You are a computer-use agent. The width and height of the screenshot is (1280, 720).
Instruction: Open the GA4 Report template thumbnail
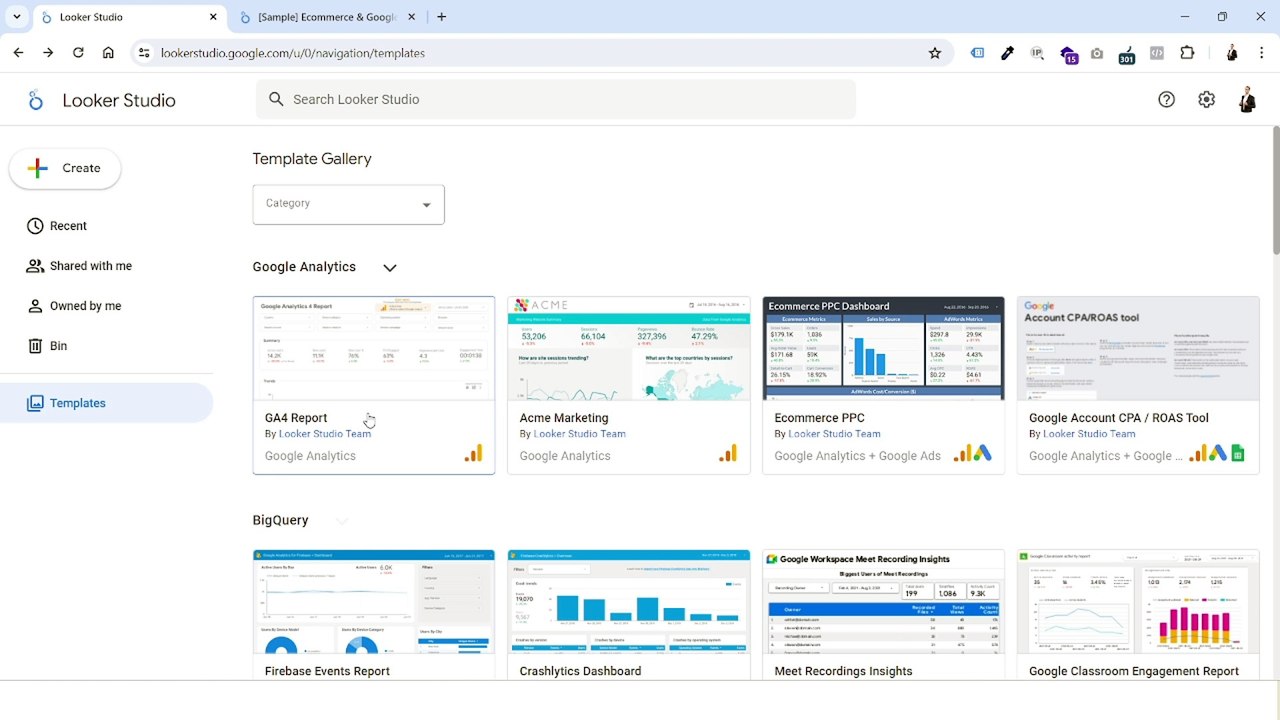pyautogui.click(x=374, y=349)
